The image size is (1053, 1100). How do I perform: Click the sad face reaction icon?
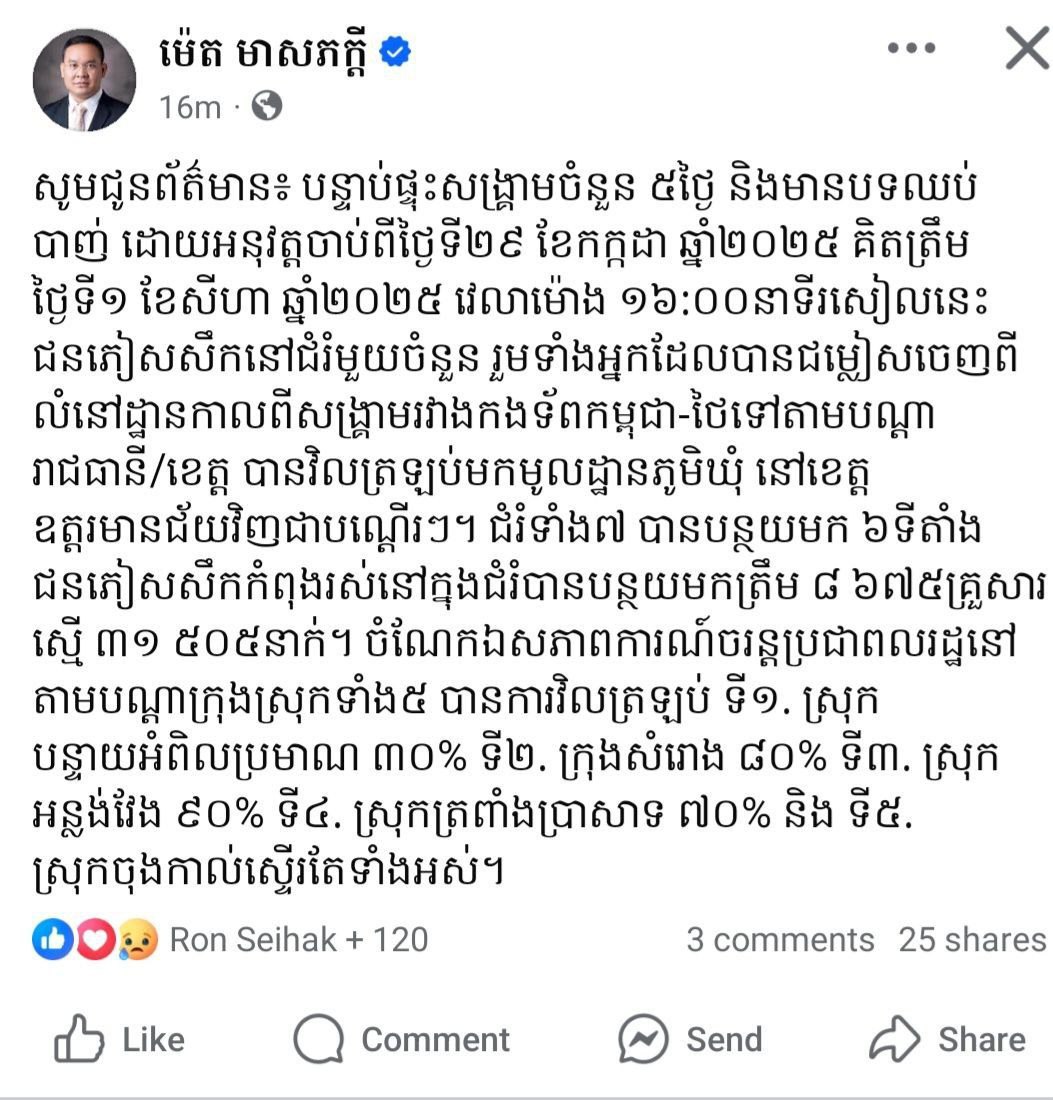point(138,939)
